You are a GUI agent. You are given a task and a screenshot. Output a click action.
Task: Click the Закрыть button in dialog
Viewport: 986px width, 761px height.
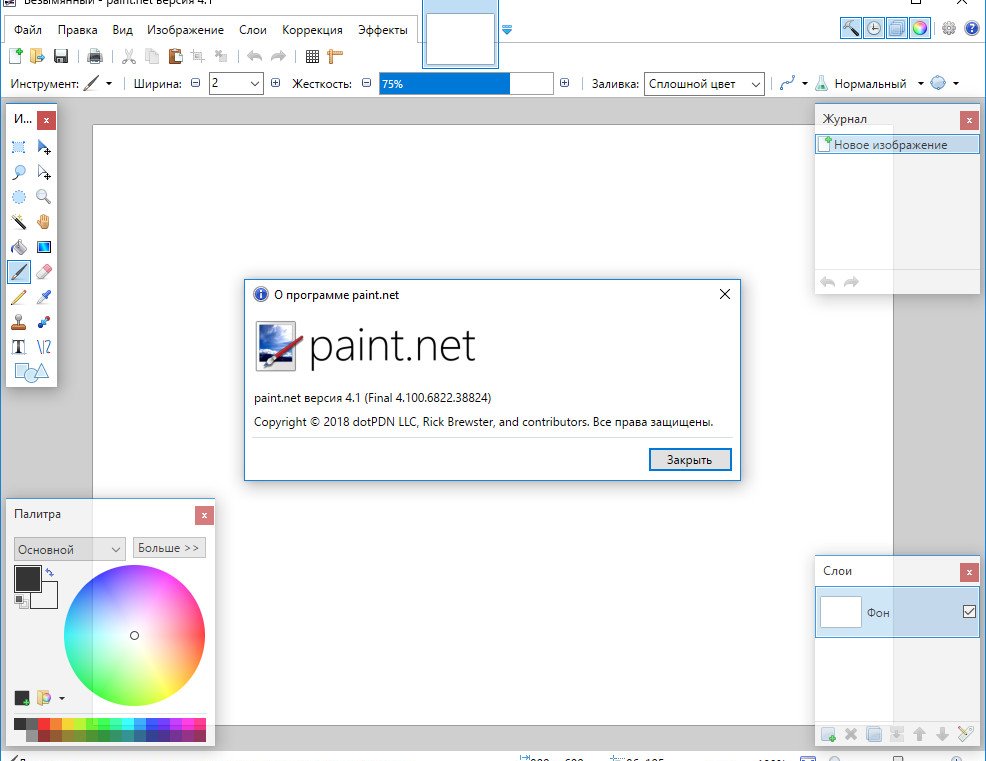point(689,460)
